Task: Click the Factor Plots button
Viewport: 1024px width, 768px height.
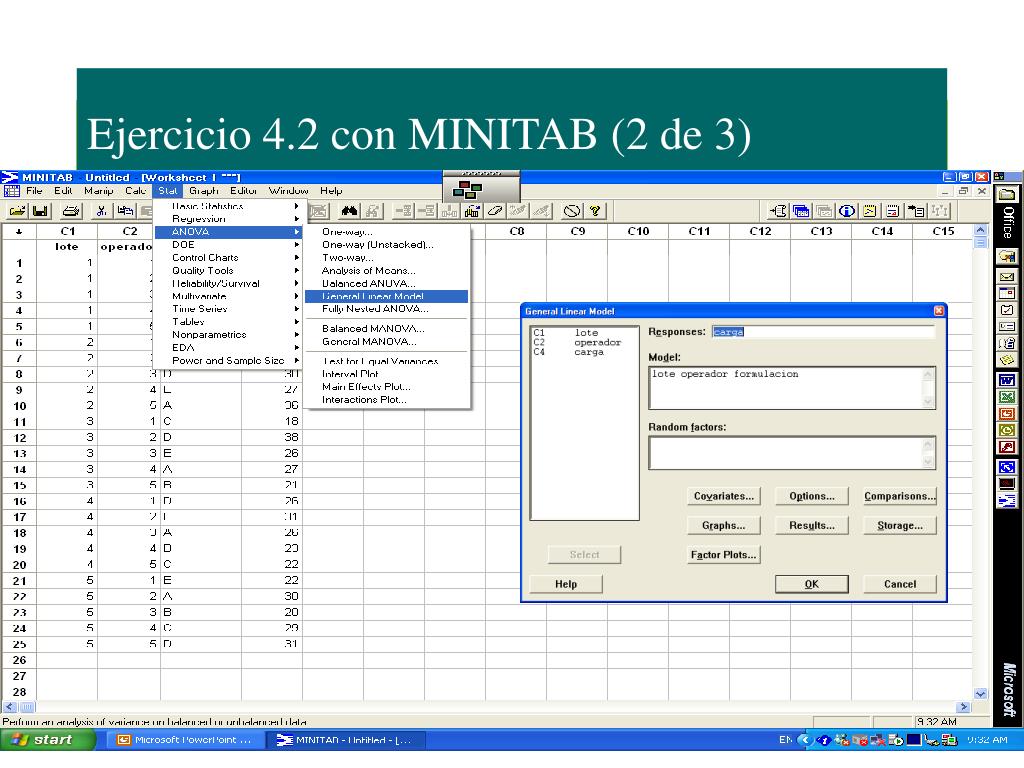Action: pos(724,555)
